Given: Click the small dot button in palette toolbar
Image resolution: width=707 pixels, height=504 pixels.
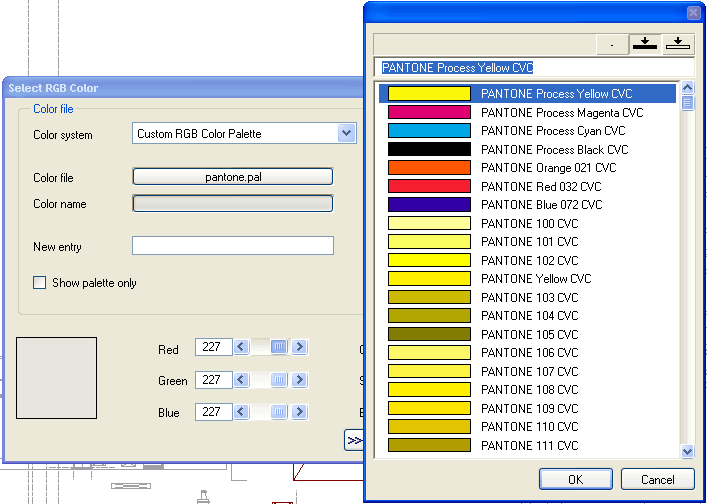Looking at the screenshot, I should coord(612,44).
